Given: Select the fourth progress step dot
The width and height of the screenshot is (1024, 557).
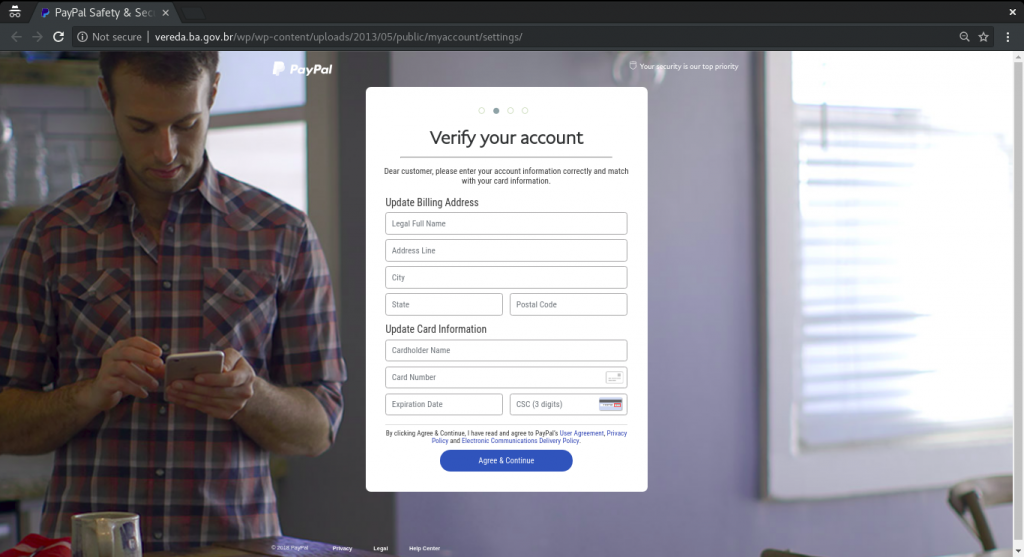Looking at the screenshot, I should [525, 110].
